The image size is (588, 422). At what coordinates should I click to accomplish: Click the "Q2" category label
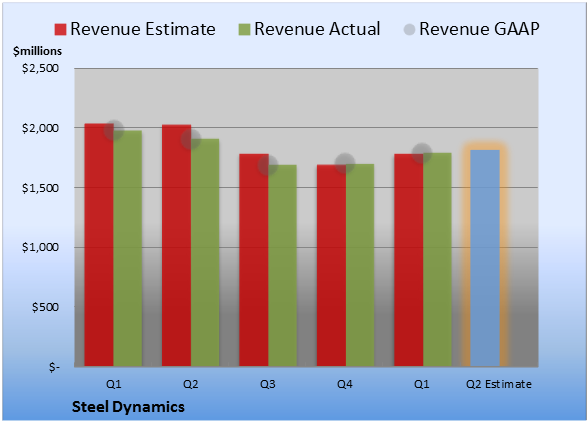click(x=190, y=384)
